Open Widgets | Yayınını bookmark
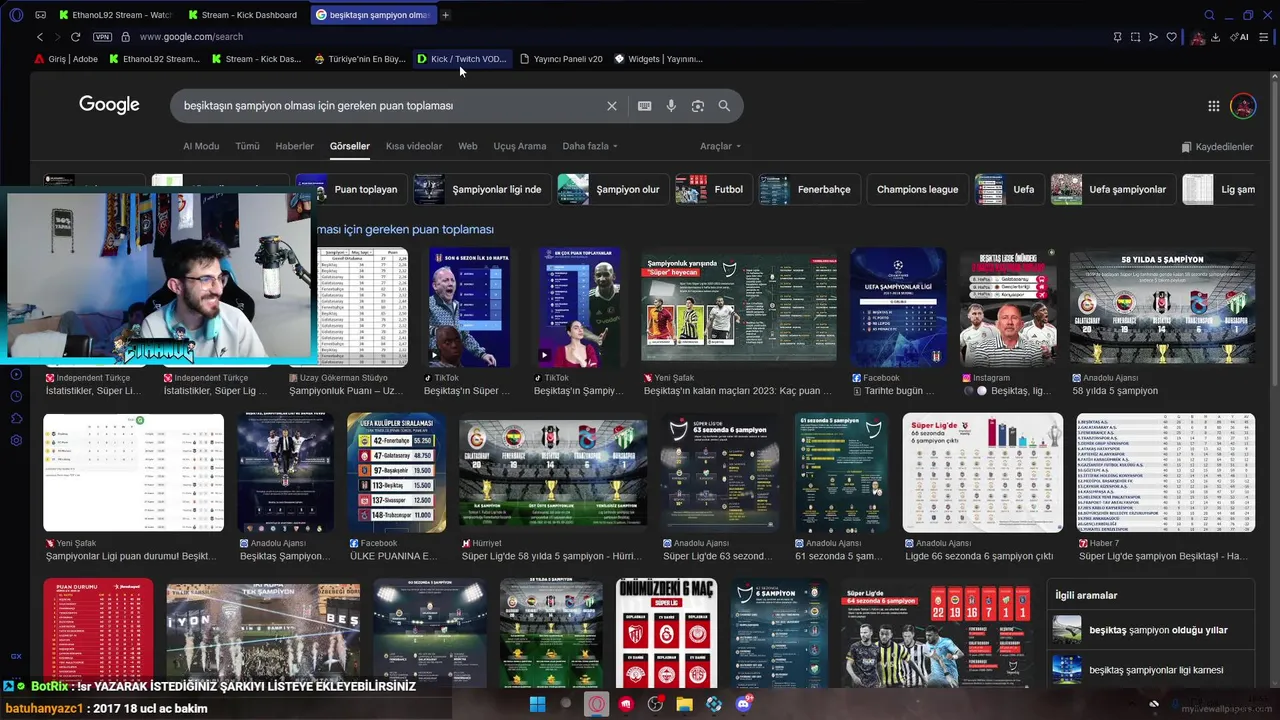This screenshot has width=1280, height=720. coord(659,59)
